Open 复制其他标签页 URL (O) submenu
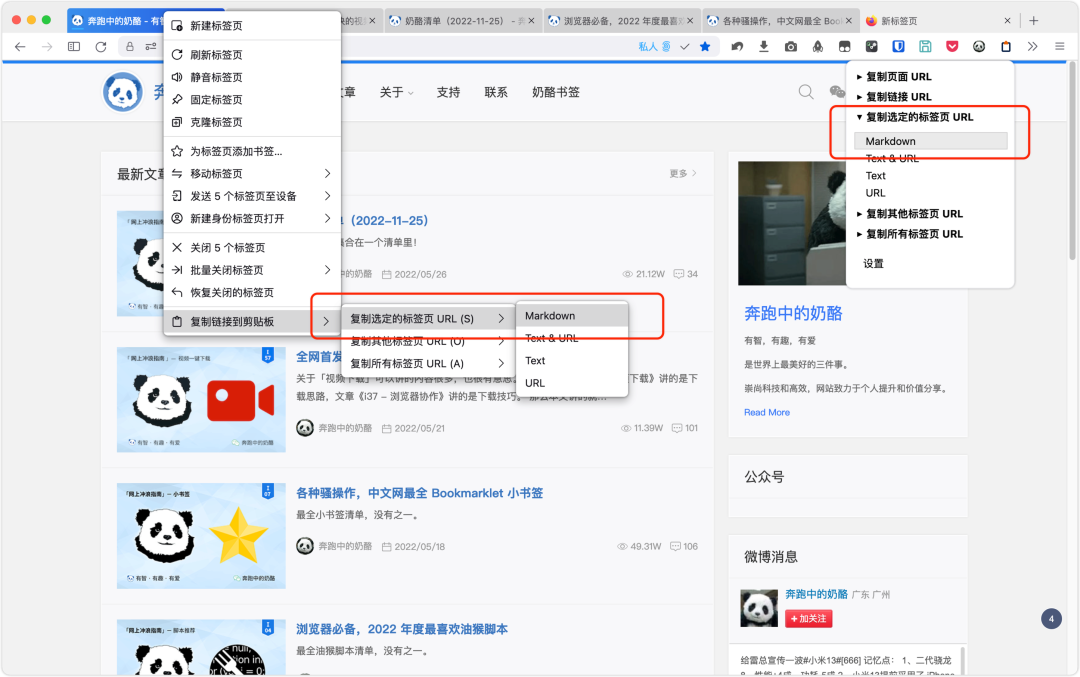1080x677 pixels. click(x=428, y=341)
